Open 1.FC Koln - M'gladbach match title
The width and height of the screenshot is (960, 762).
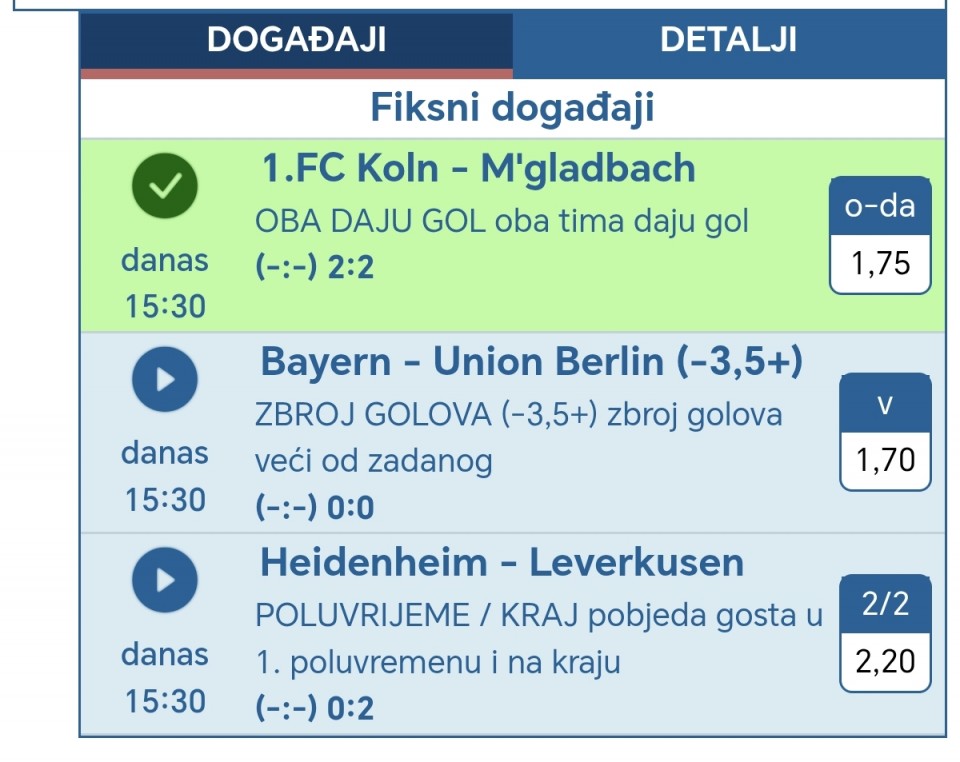478,169
